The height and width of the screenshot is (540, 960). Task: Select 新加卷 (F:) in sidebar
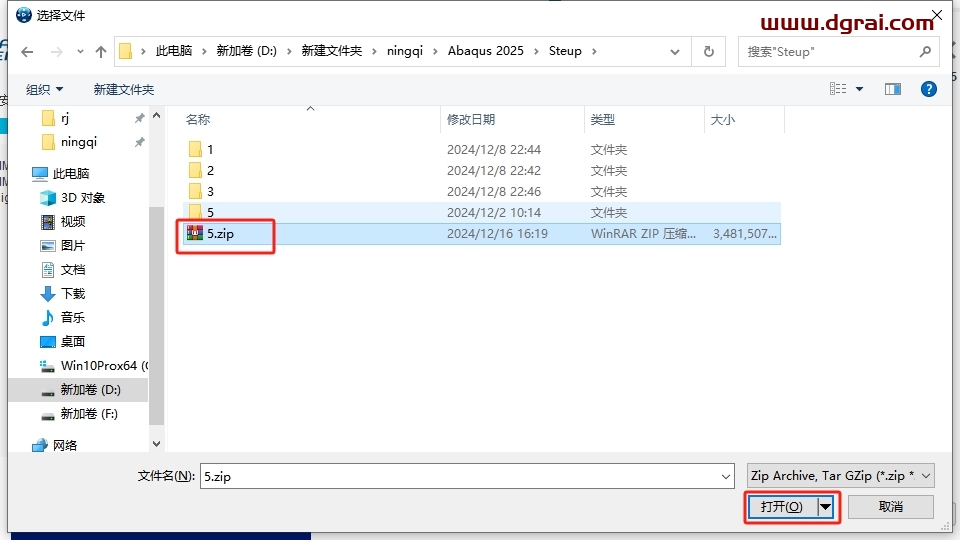(89, 414)
